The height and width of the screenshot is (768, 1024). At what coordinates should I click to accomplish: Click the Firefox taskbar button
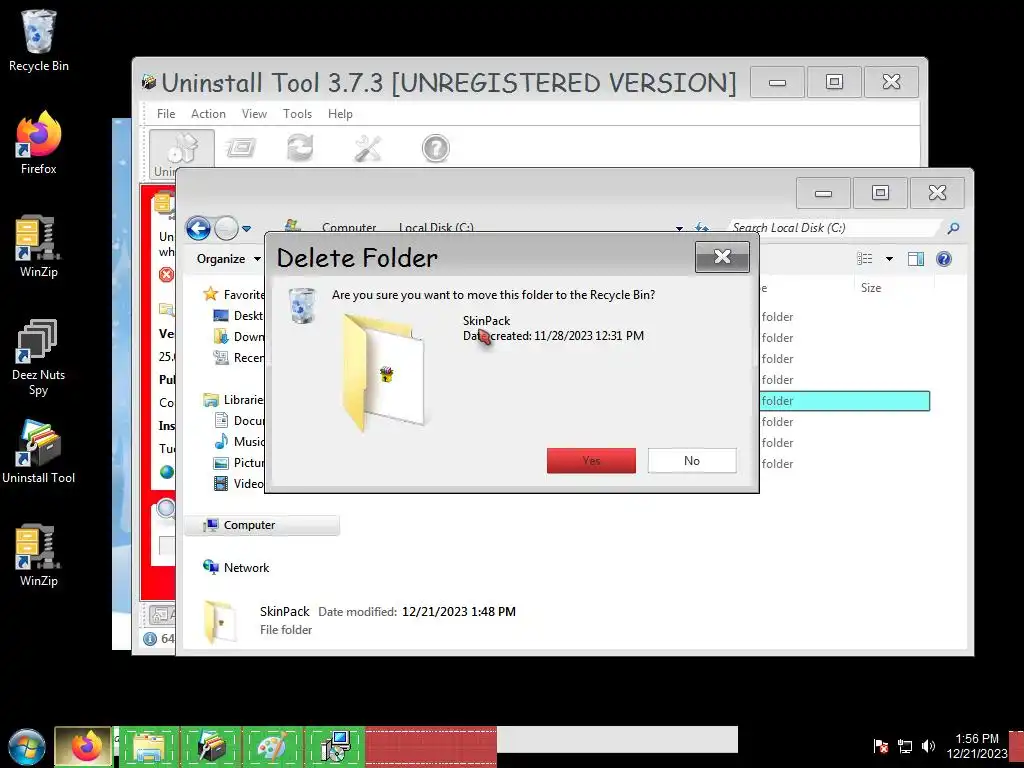[x=84, y=746]
